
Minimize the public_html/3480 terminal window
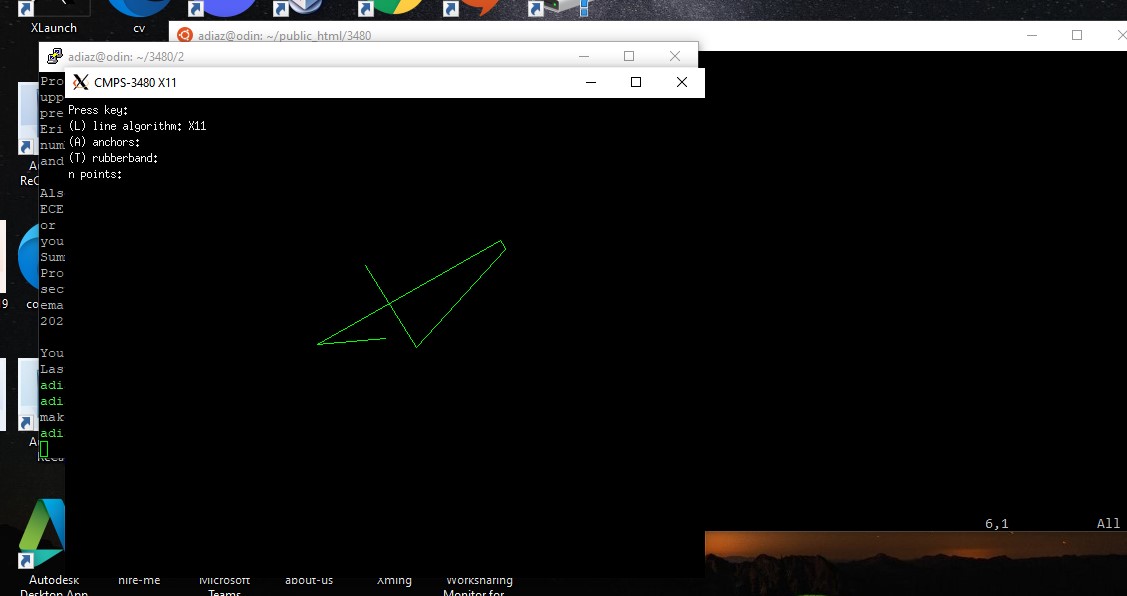pyautogui.click(x=1032, y=35)
